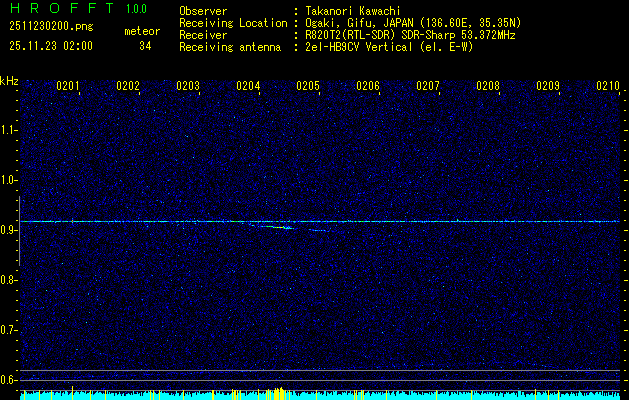
Task: Click the 0207 time marker
Action: [x=428, y=86]
